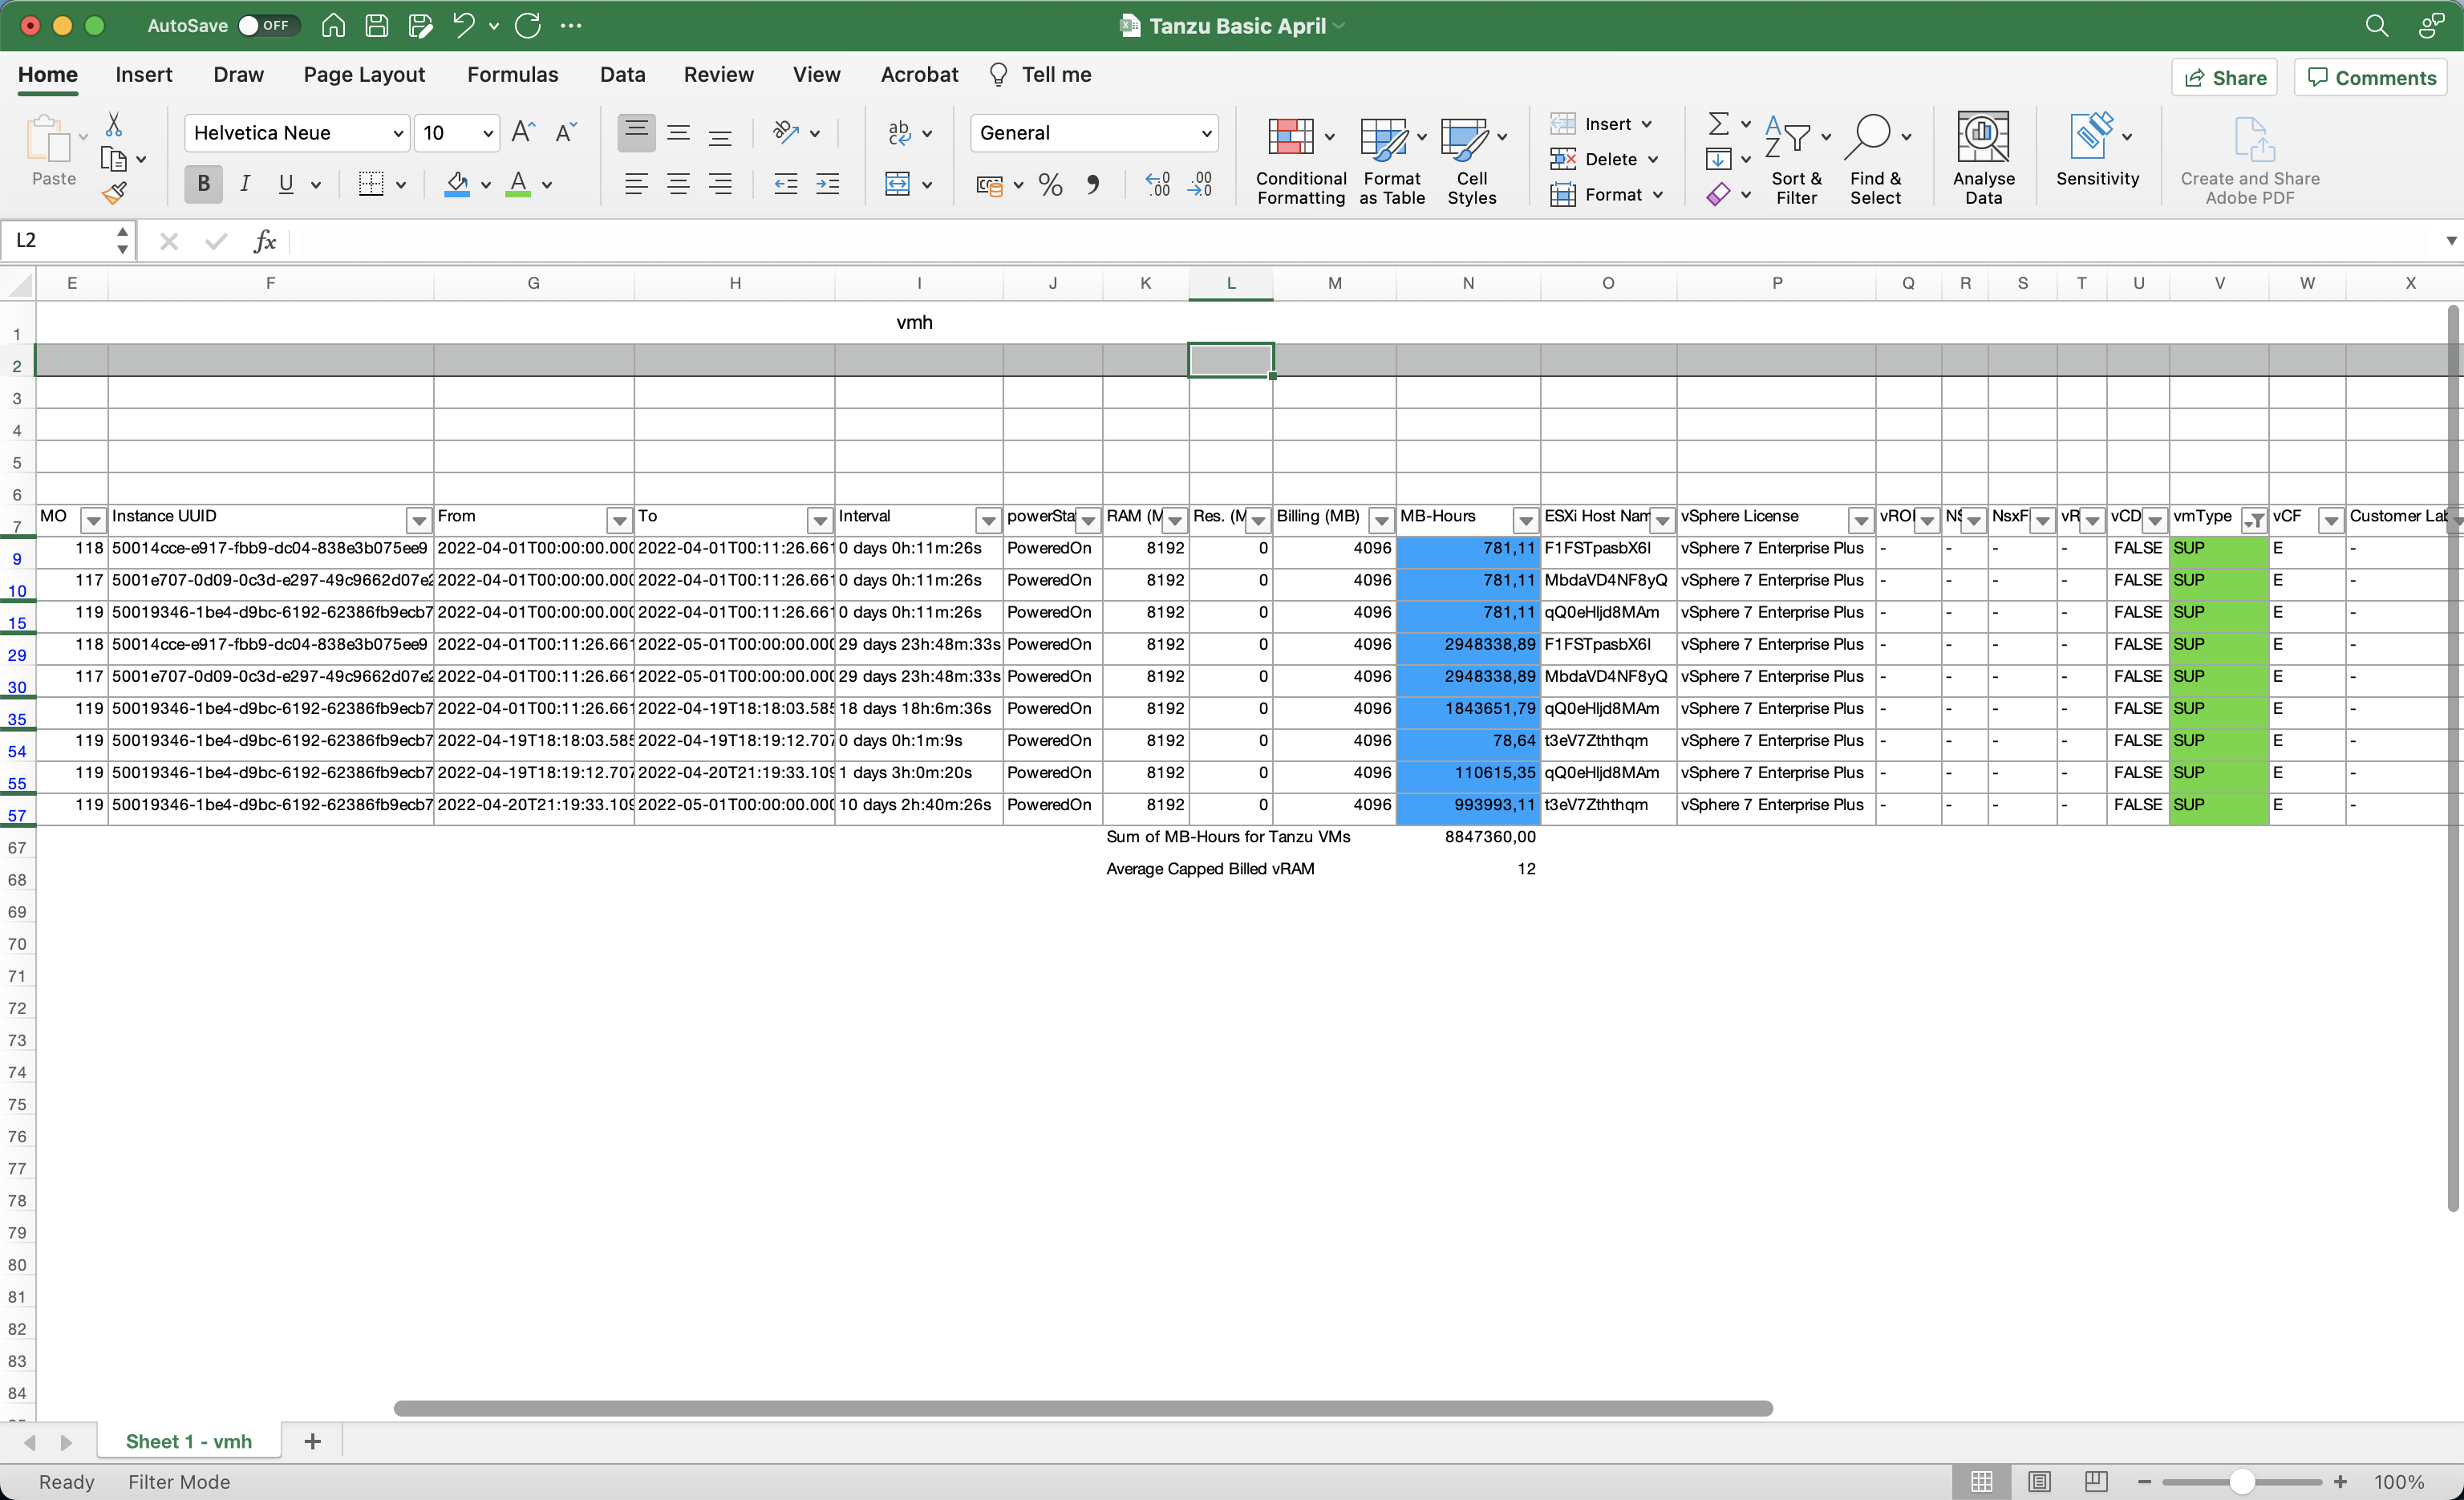The height and width of the screenshot is (1500, 2464).
Task: Toggle Italic formatting
Action: click(x=244, y=184)
